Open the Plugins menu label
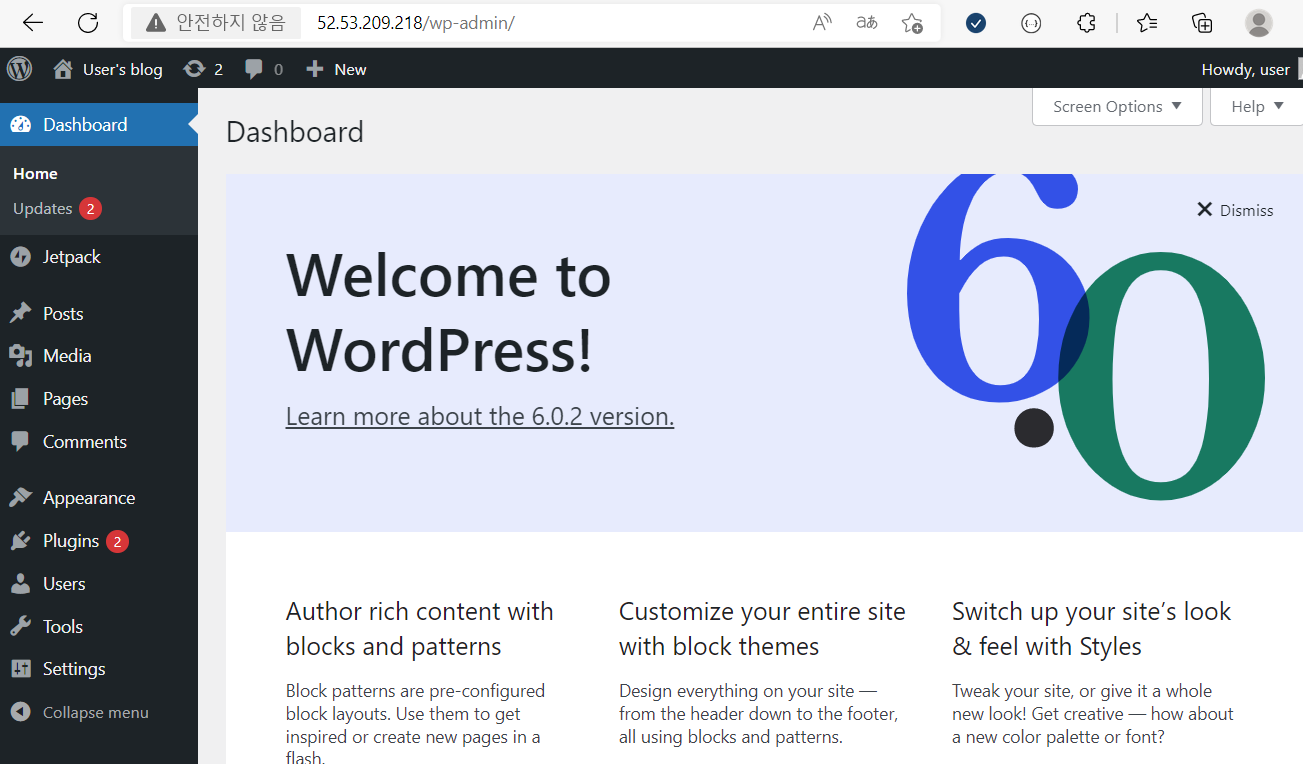This screenshot has width=1303, height=764. tap(71, 541)
